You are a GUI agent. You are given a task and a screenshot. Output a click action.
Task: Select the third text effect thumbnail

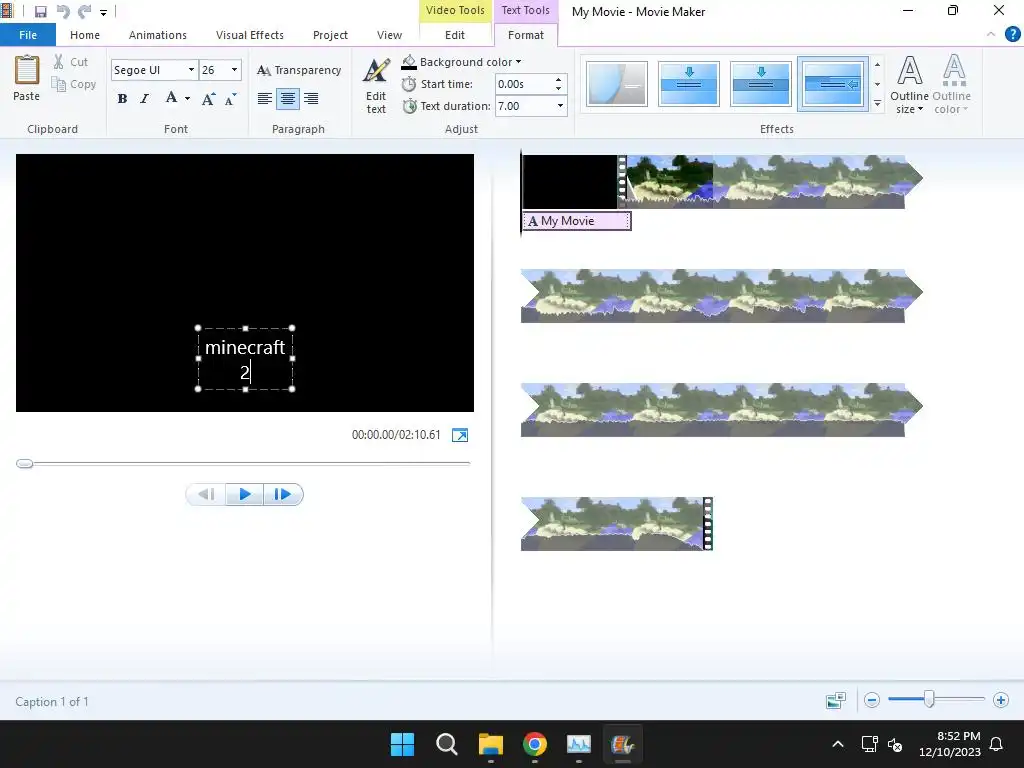click(760, 84)
